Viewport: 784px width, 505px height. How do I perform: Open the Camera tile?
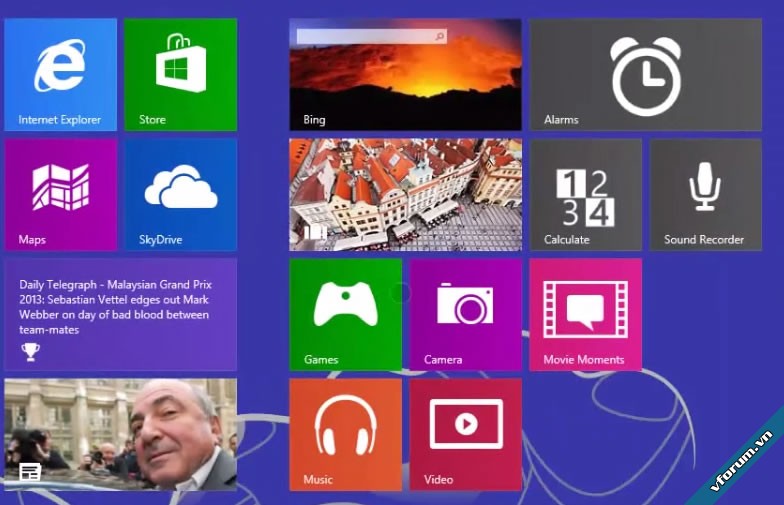[466, 314]
